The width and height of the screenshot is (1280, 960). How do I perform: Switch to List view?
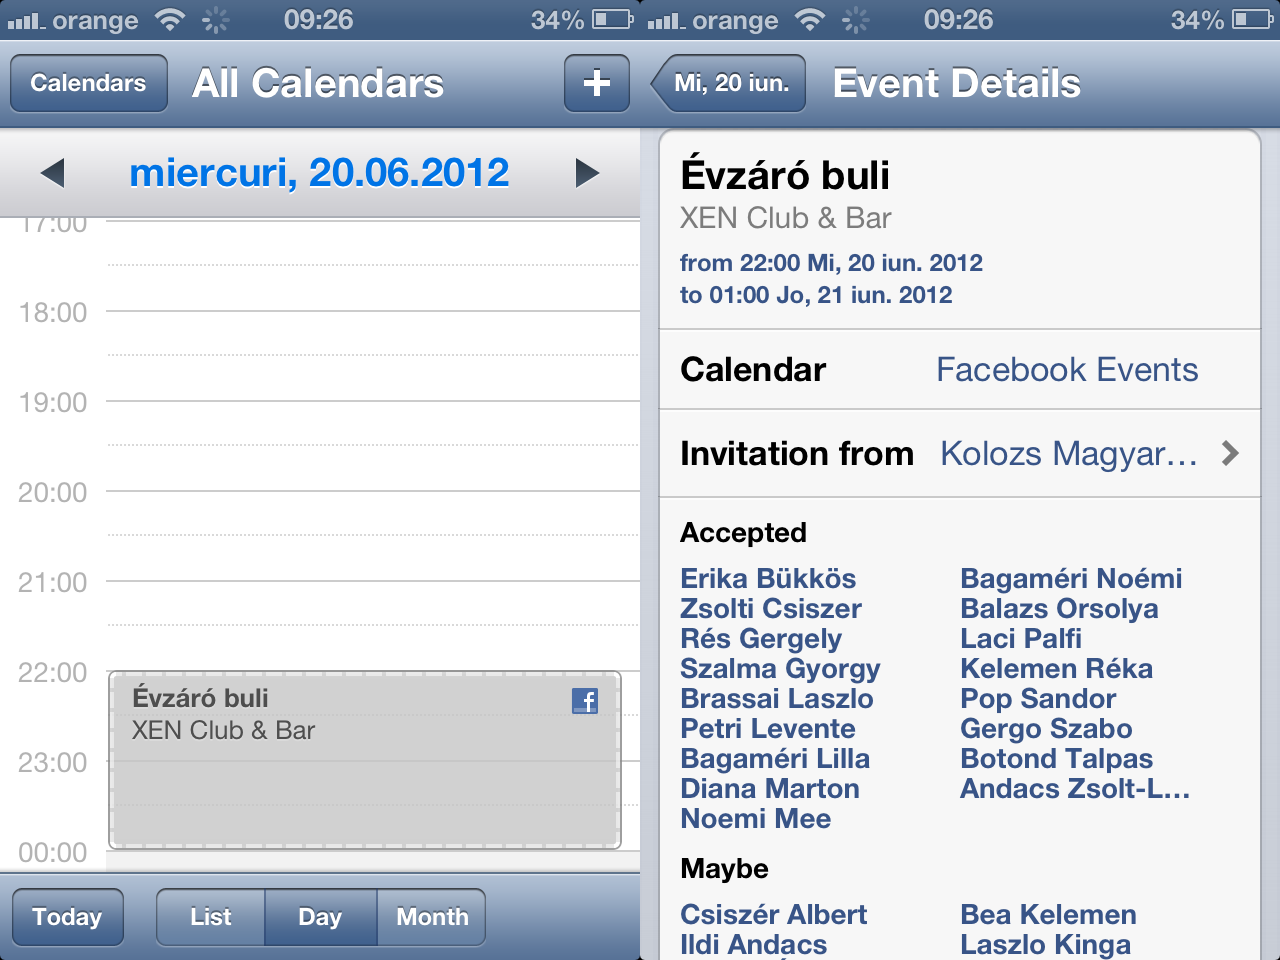point(211,917)
